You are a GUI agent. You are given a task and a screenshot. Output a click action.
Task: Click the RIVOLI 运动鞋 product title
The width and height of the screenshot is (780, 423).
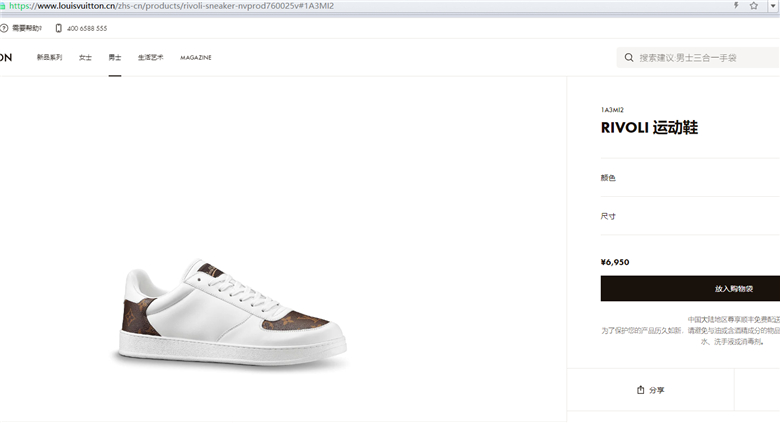[x=649, y=127]
